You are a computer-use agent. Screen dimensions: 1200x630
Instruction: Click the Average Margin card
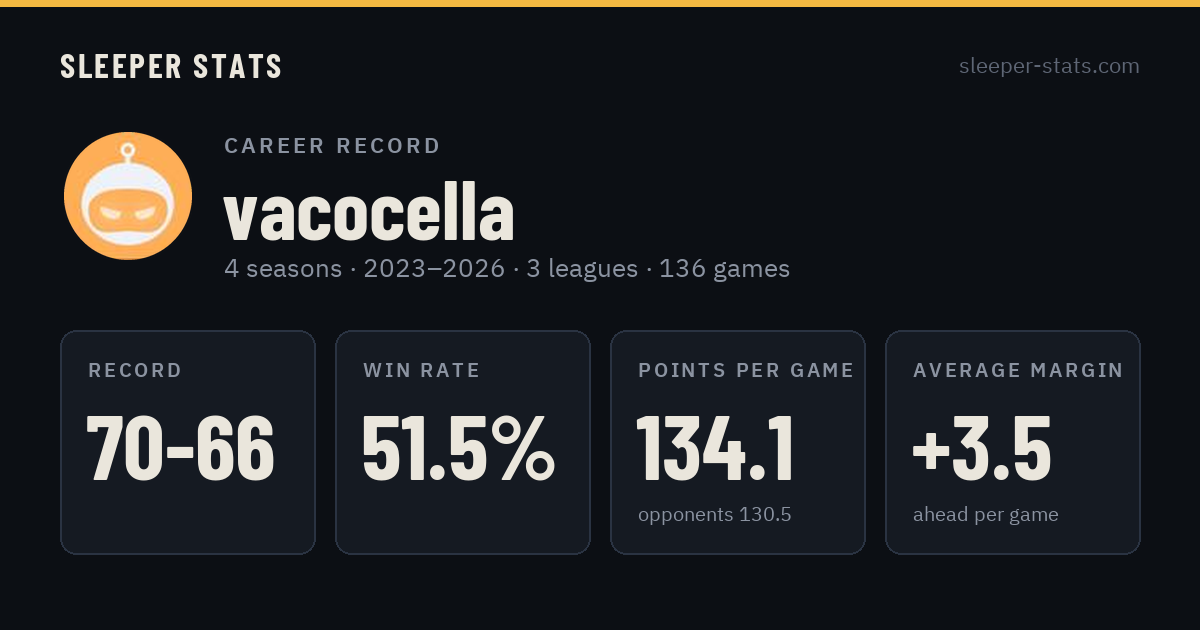pos(1013,442)
